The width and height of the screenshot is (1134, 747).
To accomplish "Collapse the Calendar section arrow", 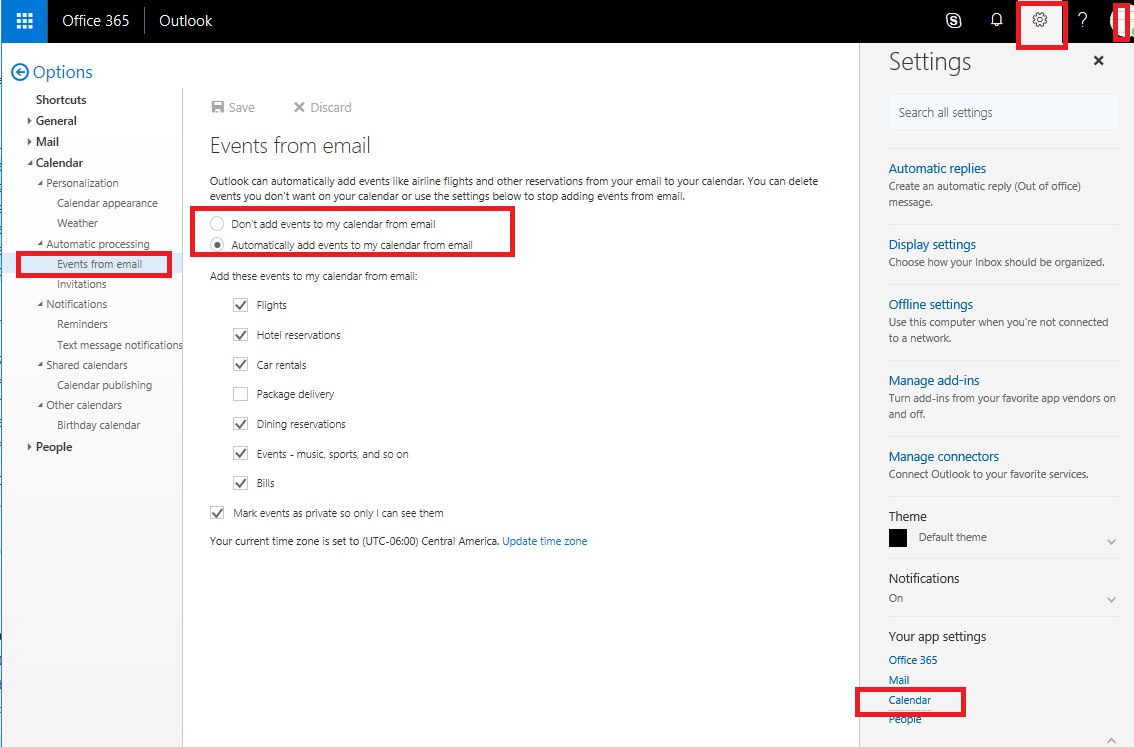I will click(x=30, y=163).
